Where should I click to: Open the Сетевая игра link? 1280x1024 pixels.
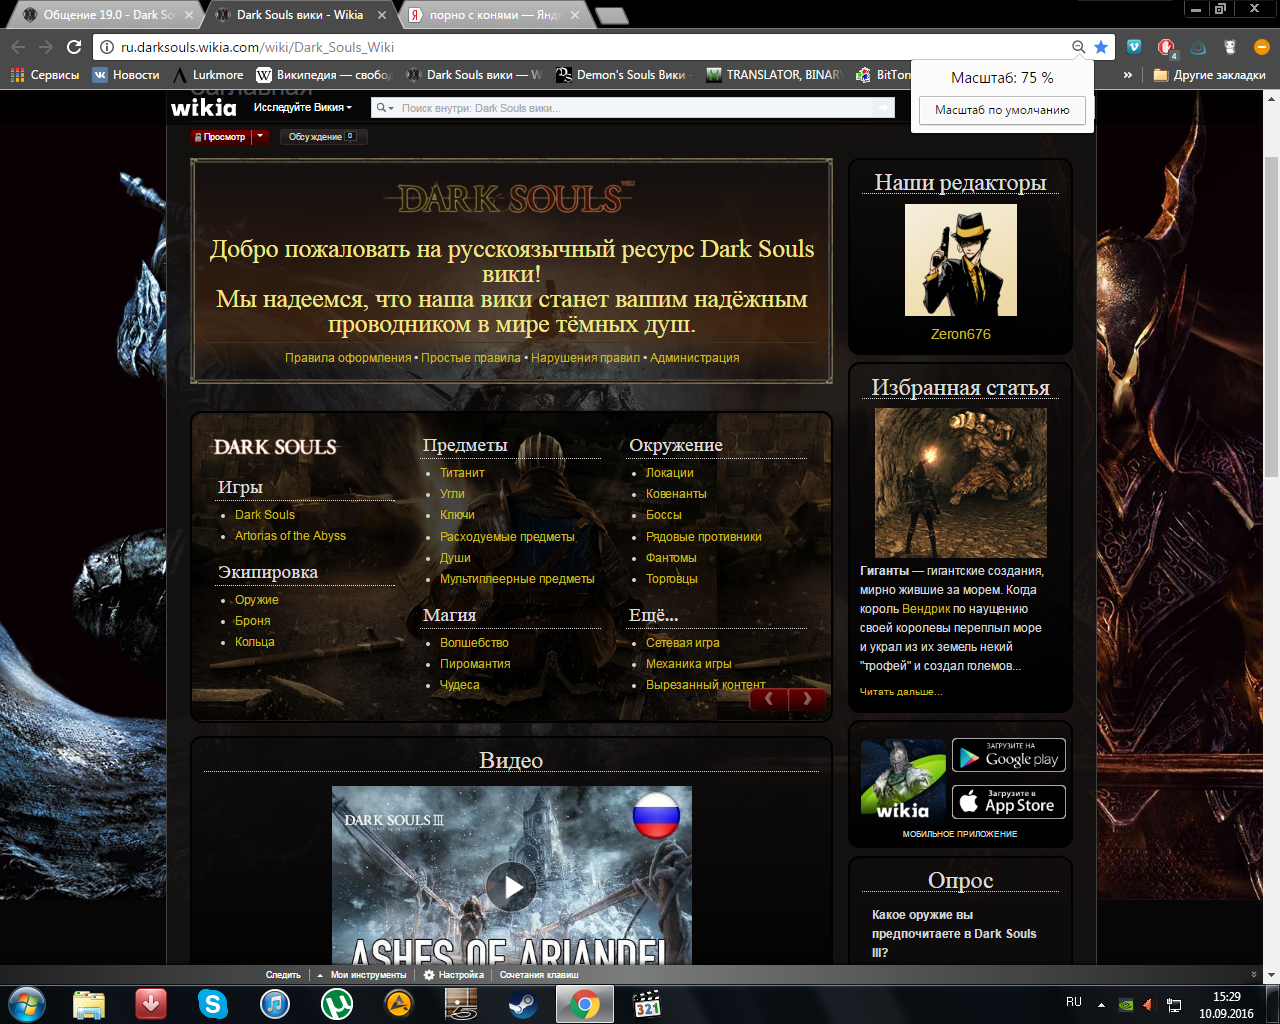point(683,643)
